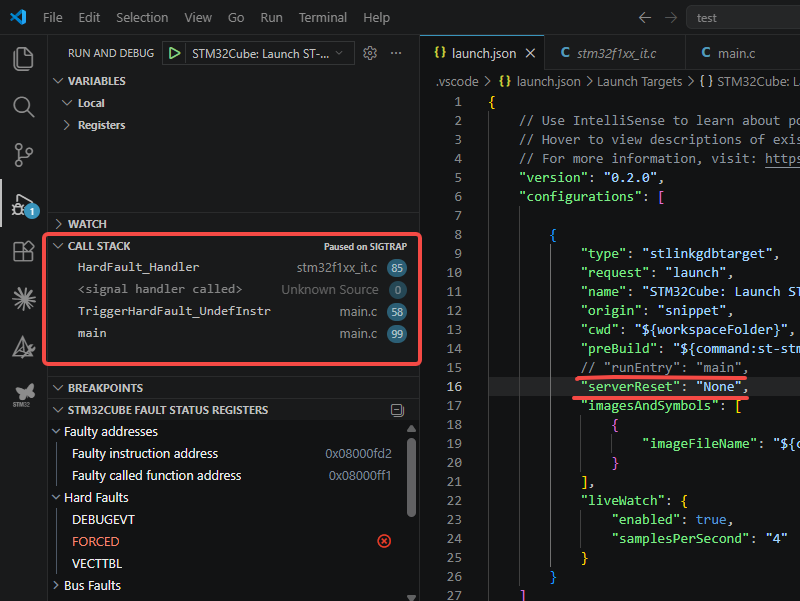Open launch.json via the gear icon
The image size is (800, 601).
370,53
